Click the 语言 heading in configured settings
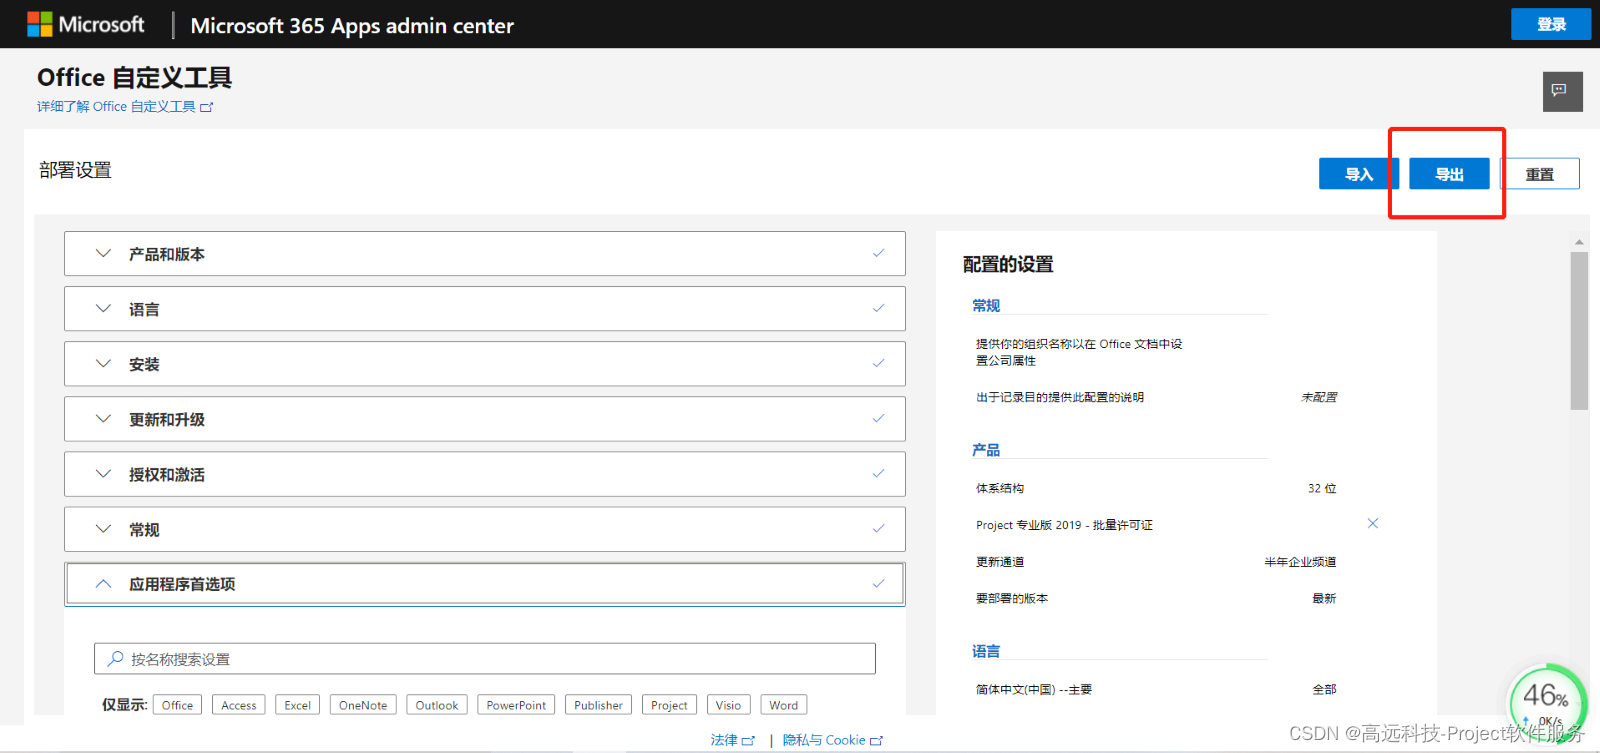 pyautogui.click(x=986, y=651)
